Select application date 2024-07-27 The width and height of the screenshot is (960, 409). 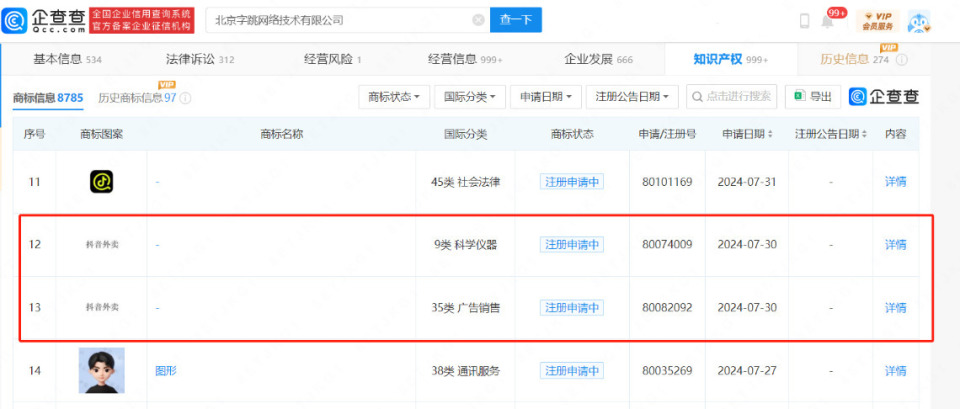747,370
